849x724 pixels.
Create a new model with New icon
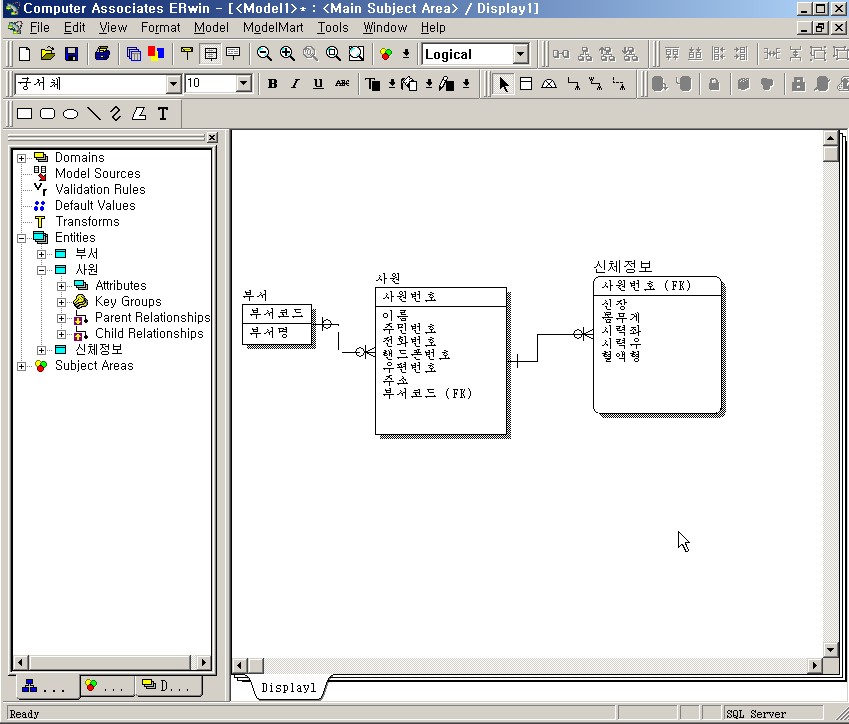(x=24, y=54)
